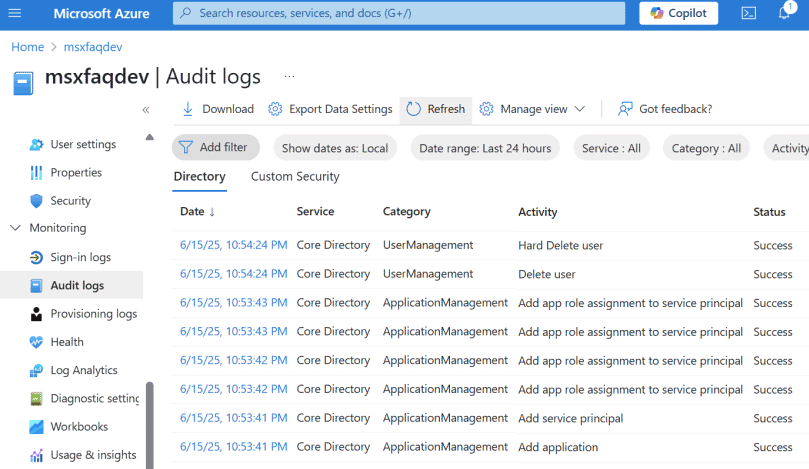
Task: Open the Hard Delete user log entry date
Action: 233,245
